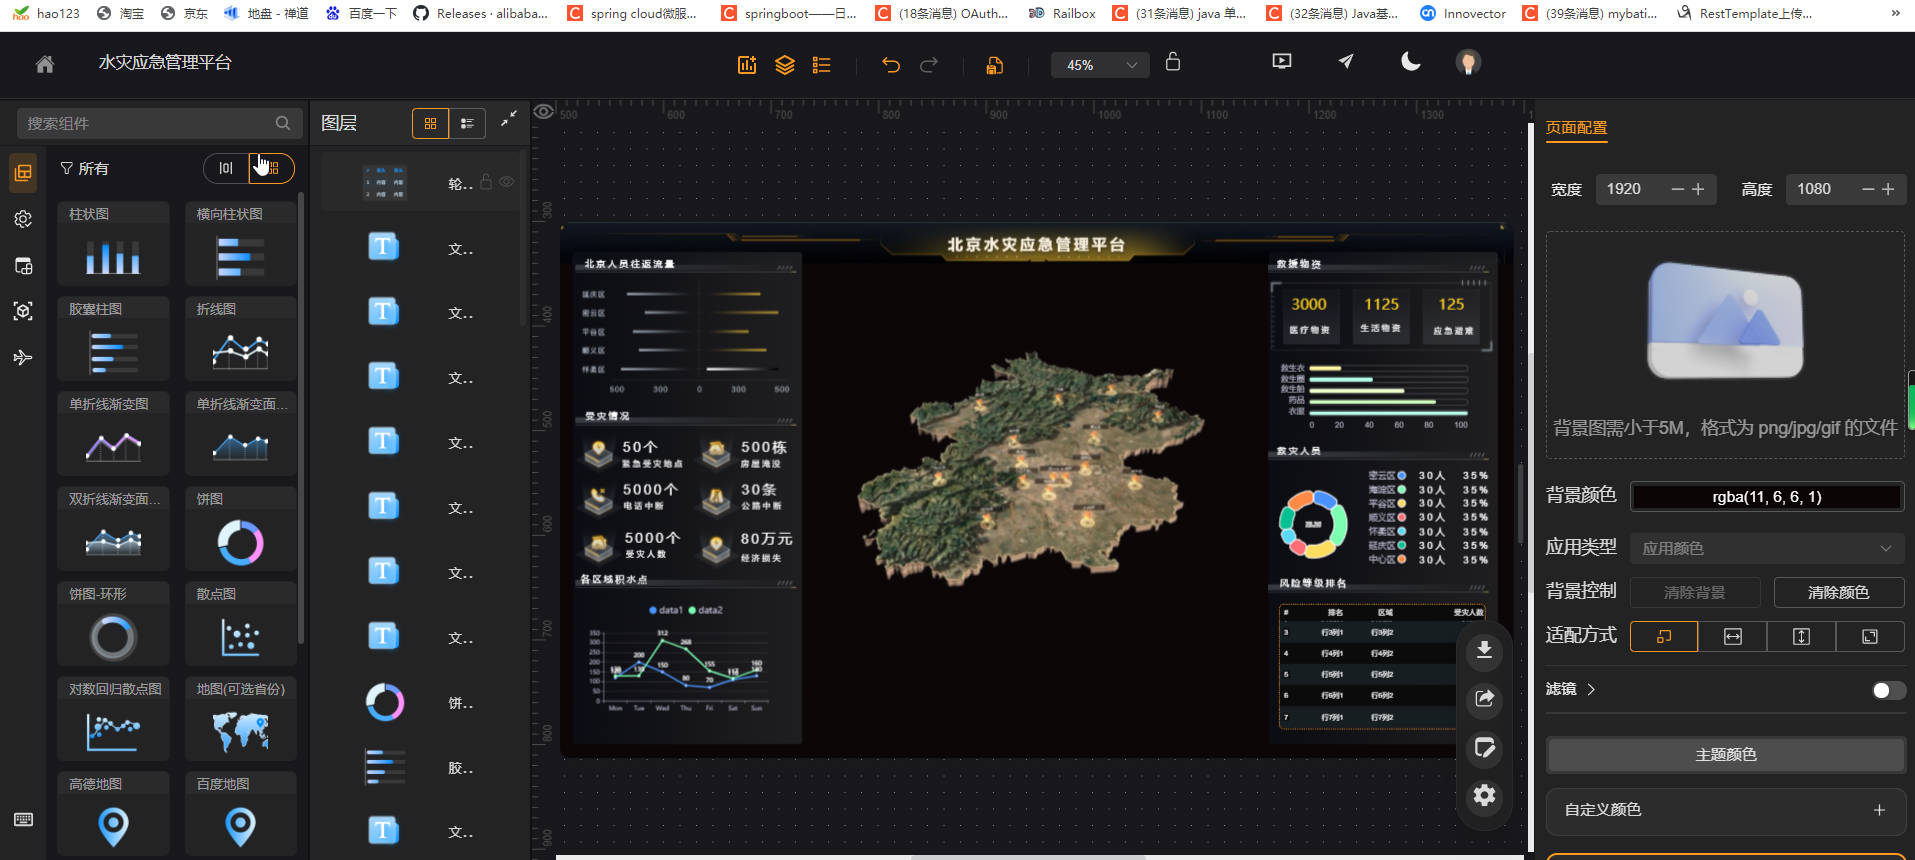The width and height of the screenshot is (1915, 860).
Task: Switch theme with the moon icon
Action: [x=1410, y=62]
